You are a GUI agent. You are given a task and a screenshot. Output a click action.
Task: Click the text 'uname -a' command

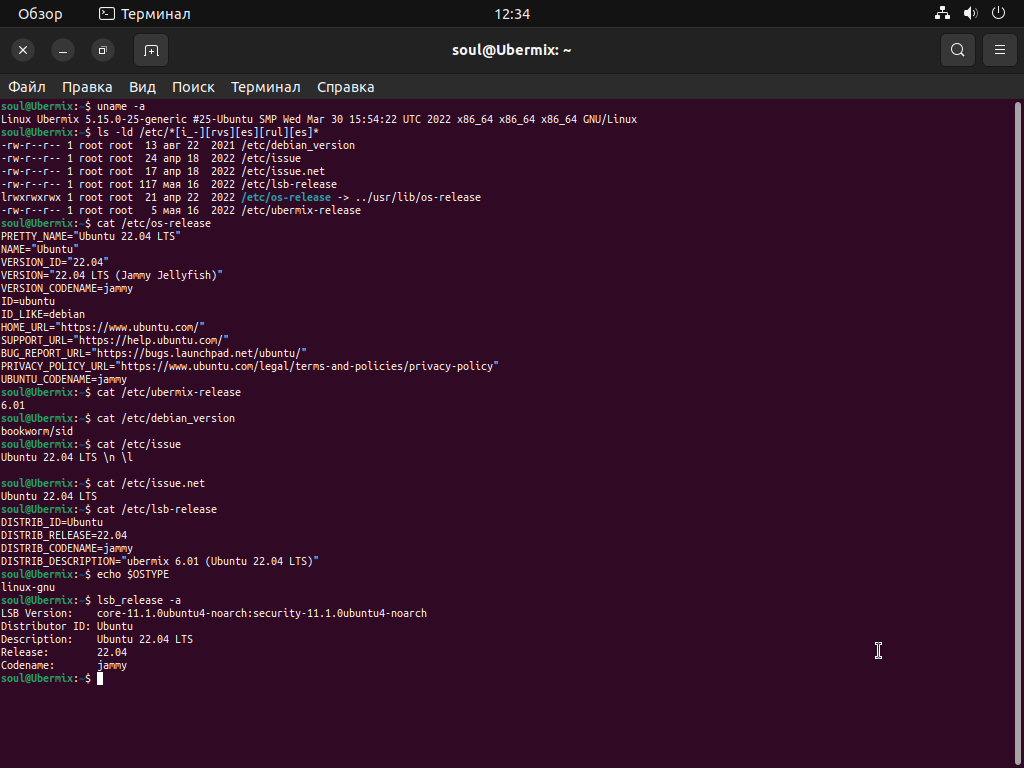[x=121, y=106]
